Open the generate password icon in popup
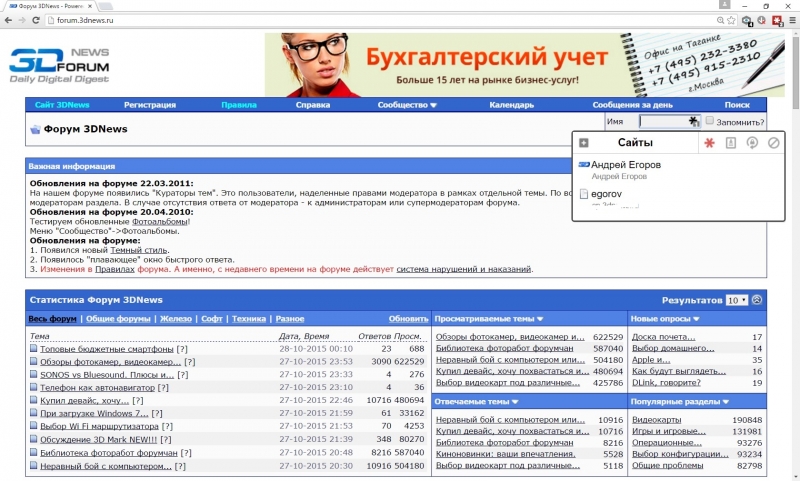Image resolution: width=800 pixels, height=481 pixels. click(752, 143)
